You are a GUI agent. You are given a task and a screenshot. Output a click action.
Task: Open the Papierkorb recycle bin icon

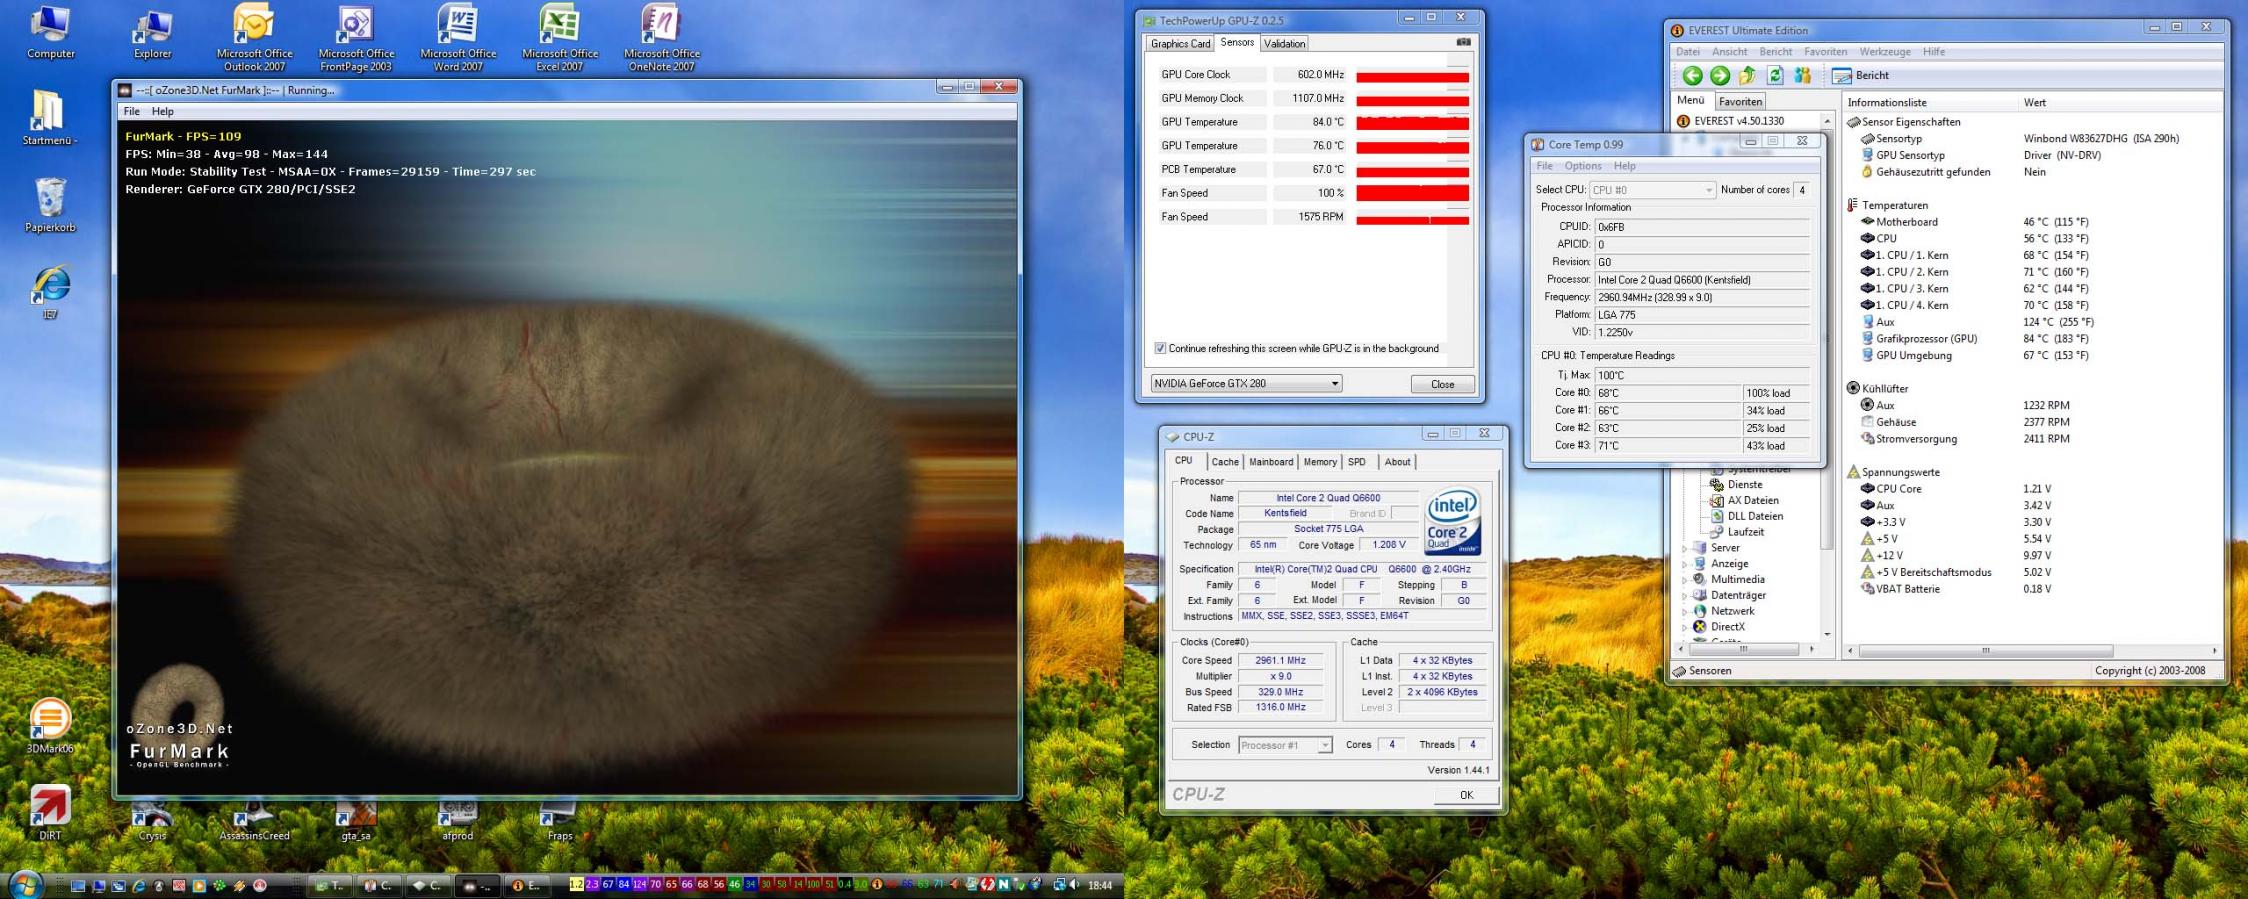point(50,206)
